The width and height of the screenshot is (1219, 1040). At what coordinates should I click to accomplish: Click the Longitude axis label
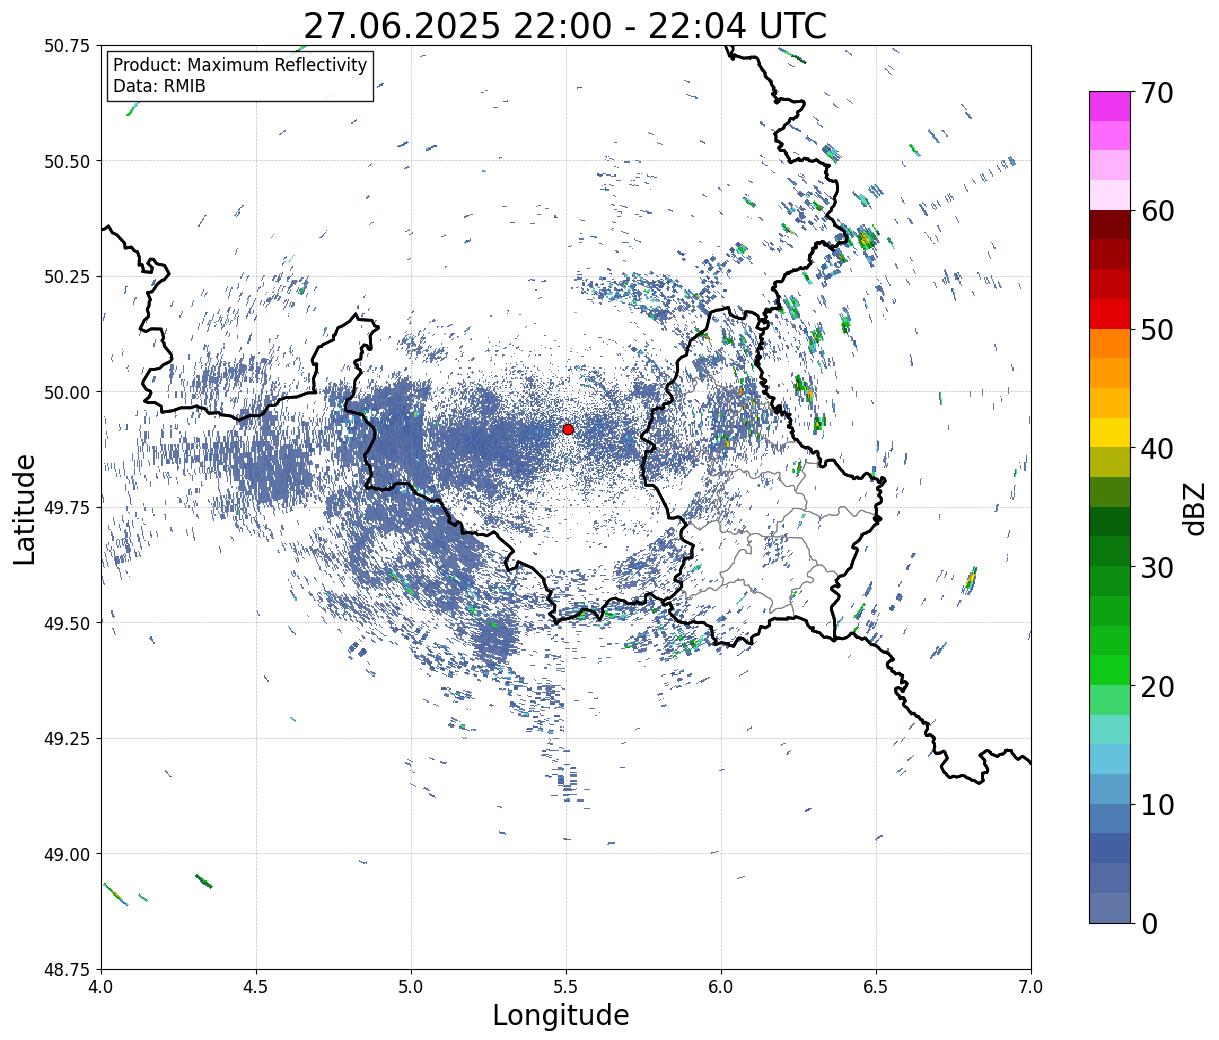coord(561,1015)
